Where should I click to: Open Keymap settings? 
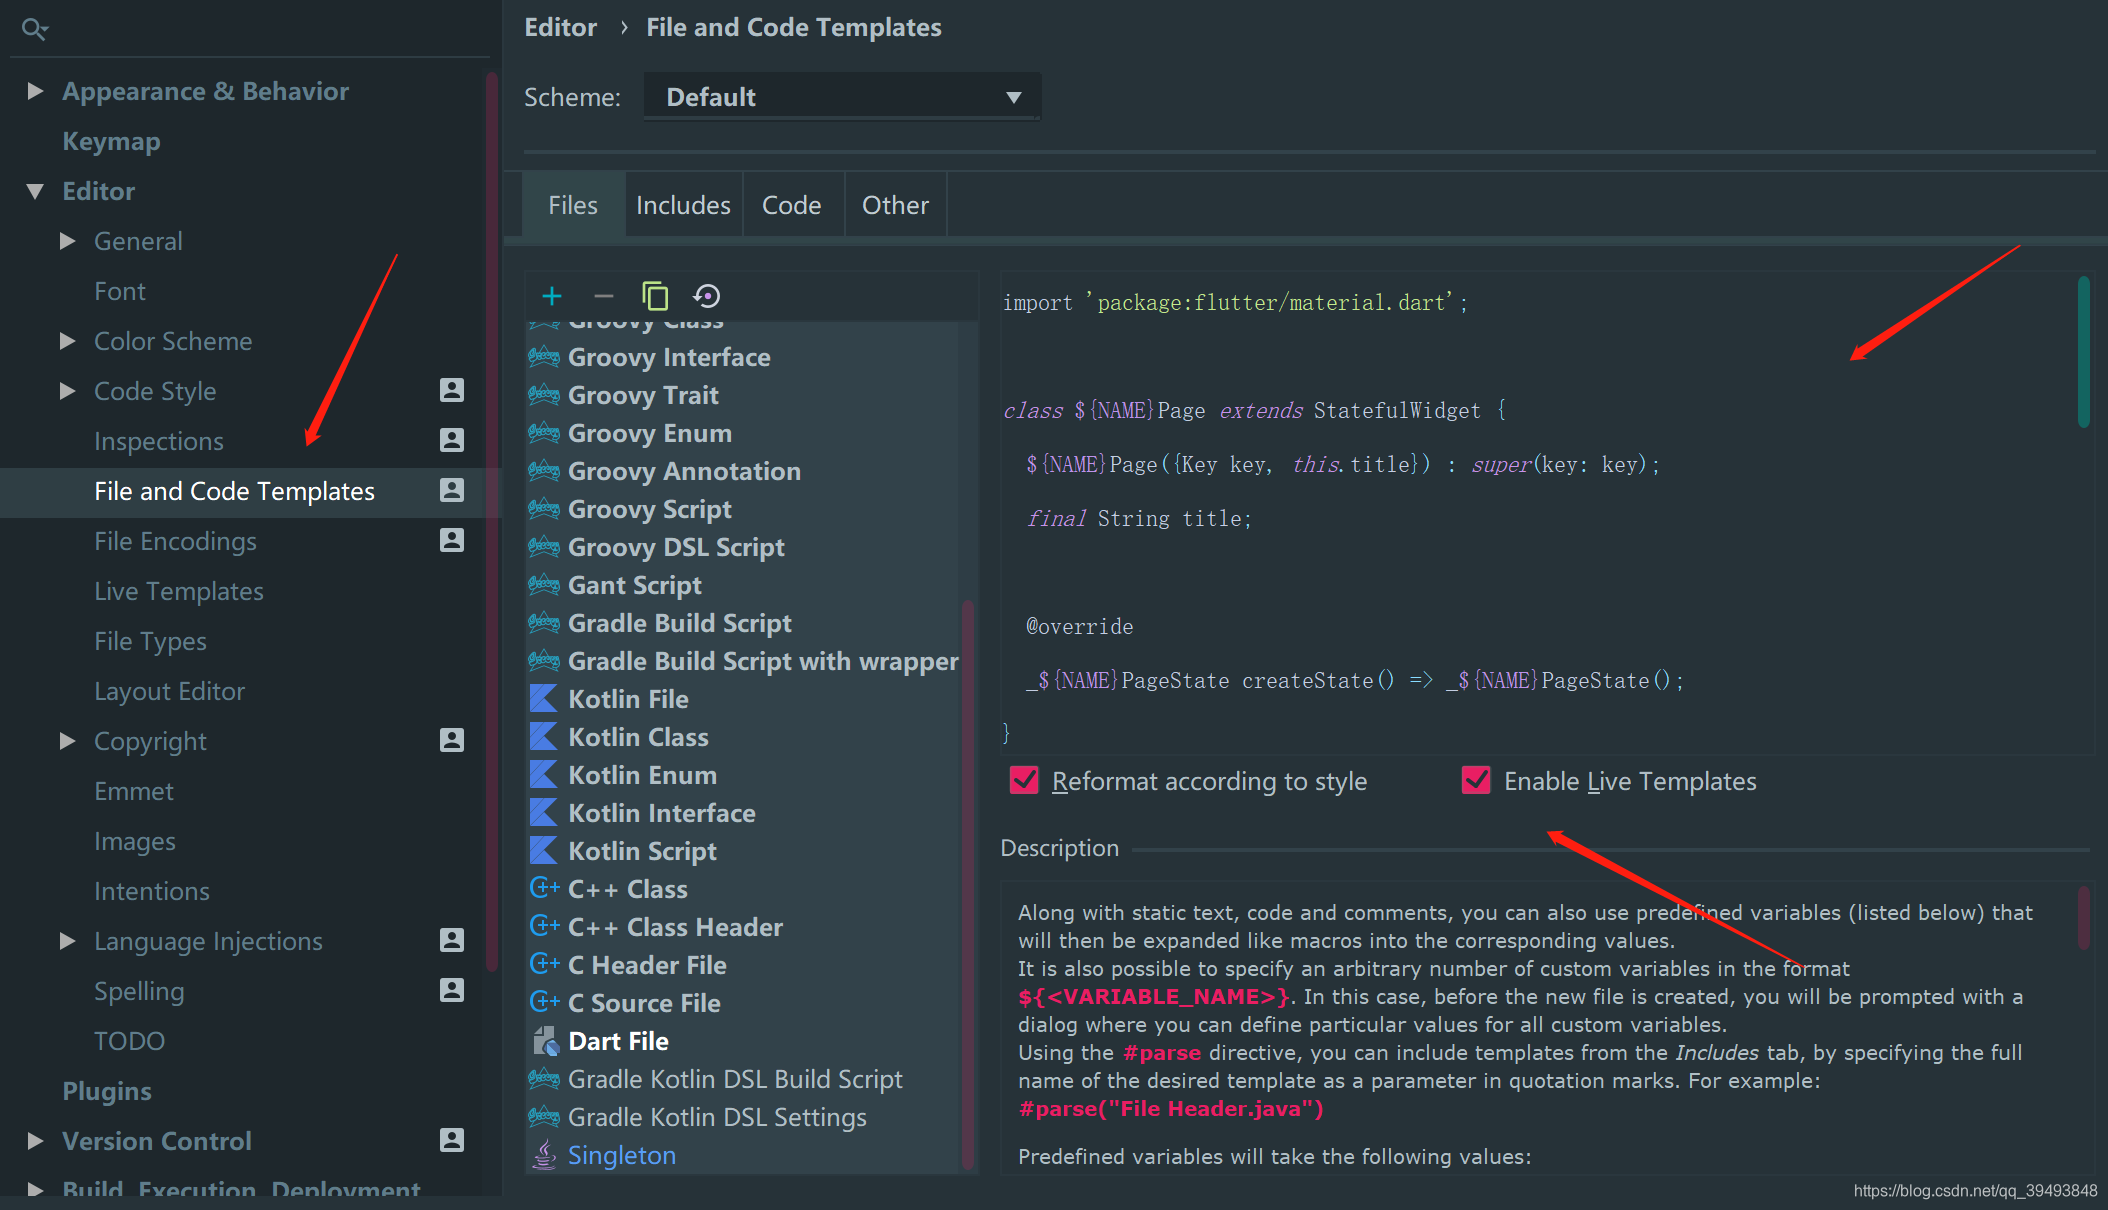click(111, 141)
